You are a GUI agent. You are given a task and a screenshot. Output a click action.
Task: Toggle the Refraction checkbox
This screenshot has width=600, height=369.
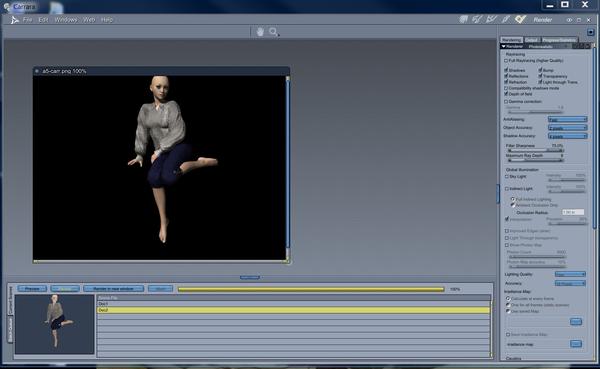pyautogui.click(x=506, y=82)
